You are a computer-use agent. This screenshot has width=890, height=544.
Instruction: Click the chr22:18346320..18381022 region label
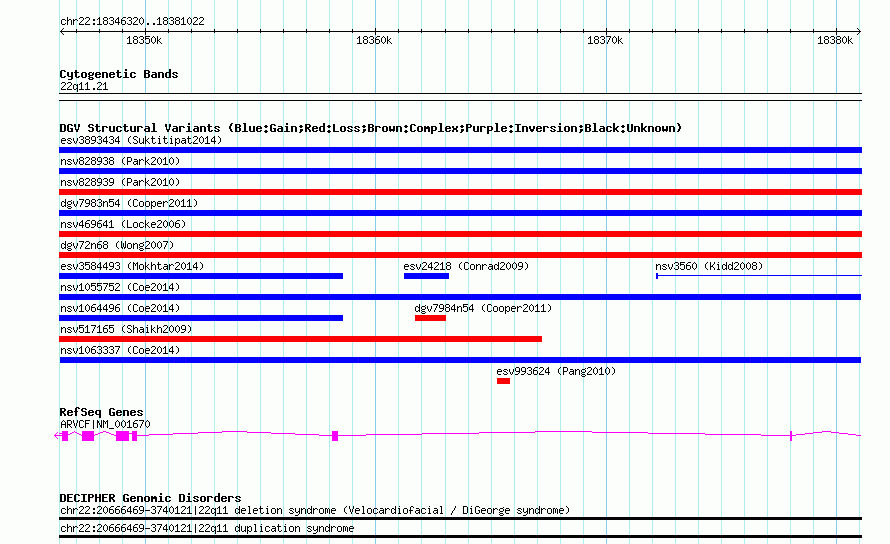click(132, 21)
